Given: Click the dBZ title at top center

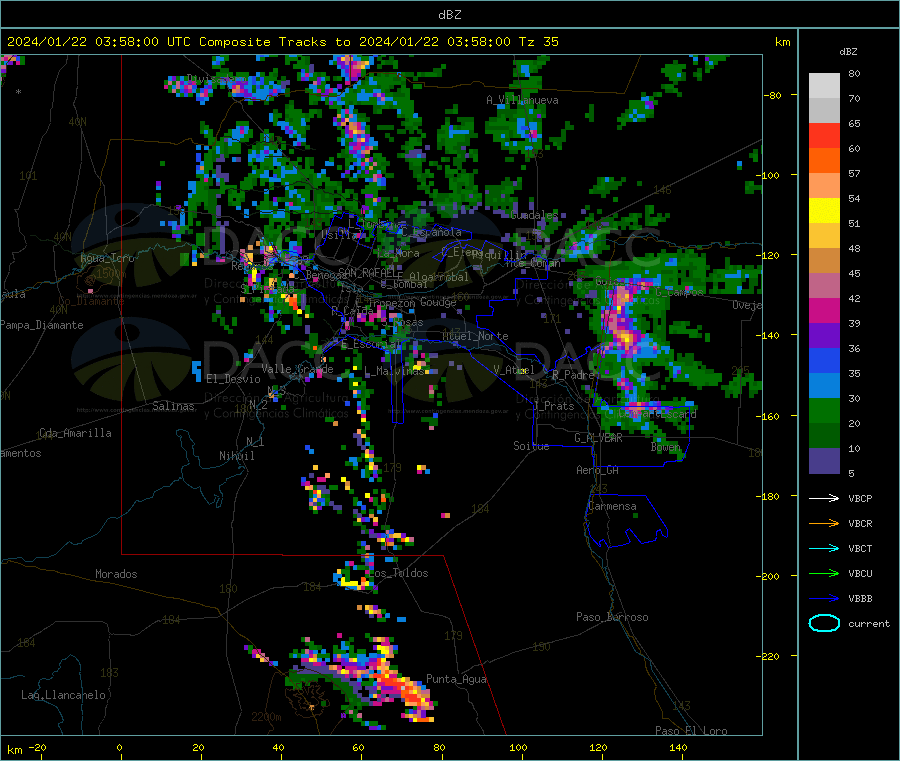Looking at the screenshot, I should point(449,15).
